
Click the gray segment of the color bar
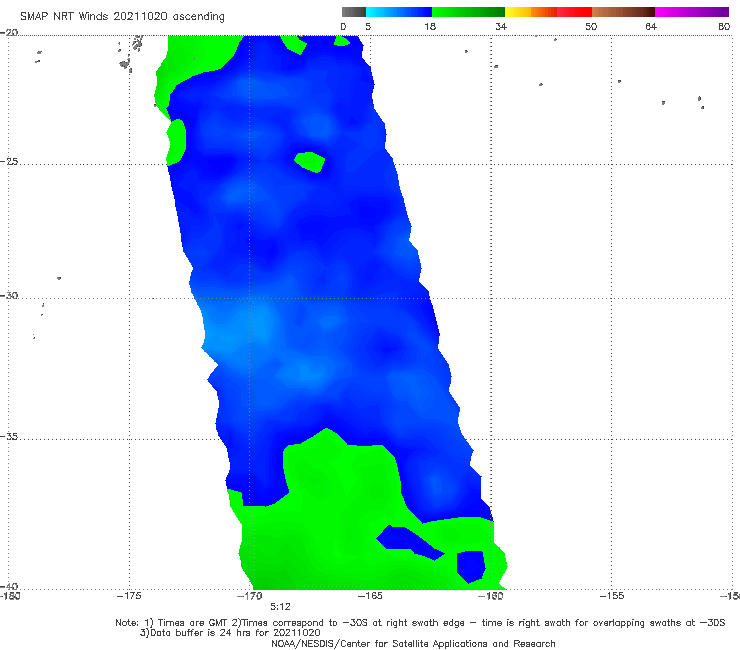coord(354,12)
